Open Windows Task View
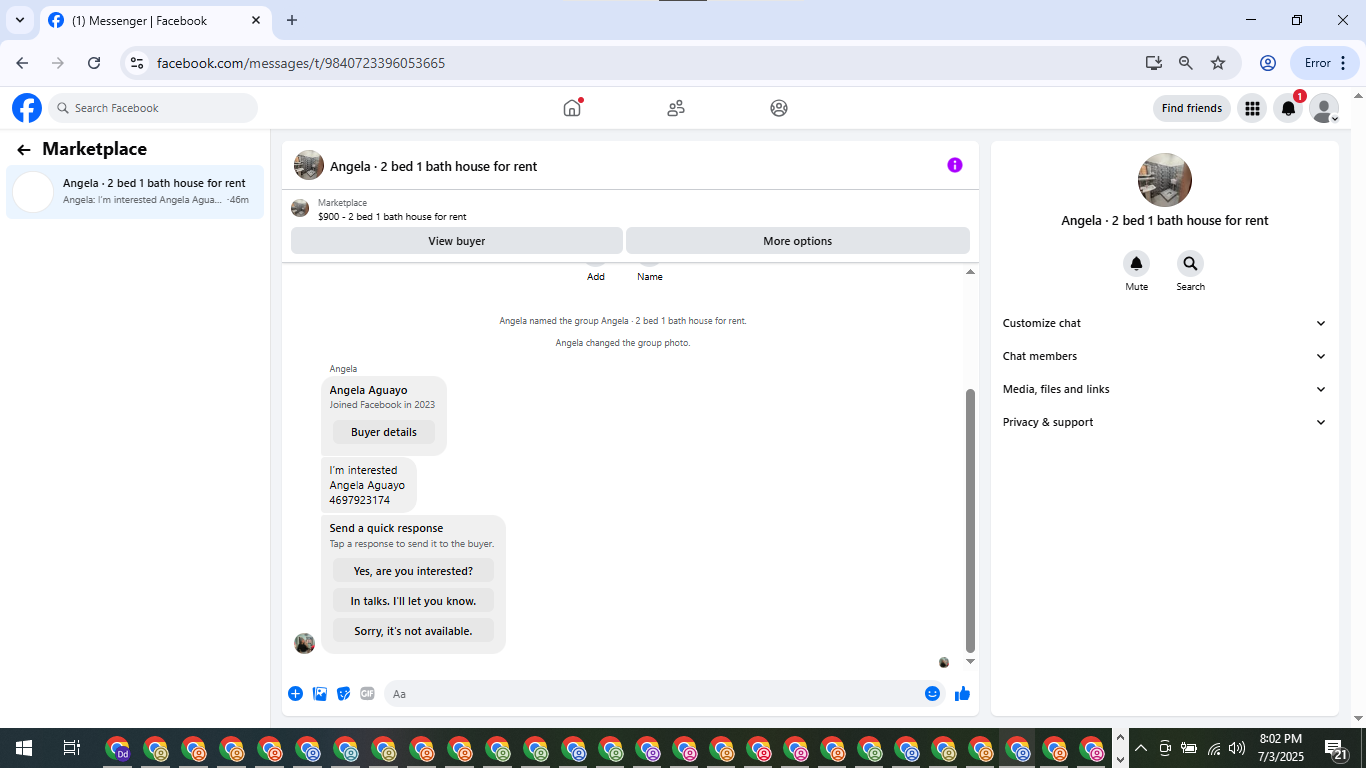Image resolution: width=1366 pixels, height=768 pixels. tap(71, 748)
